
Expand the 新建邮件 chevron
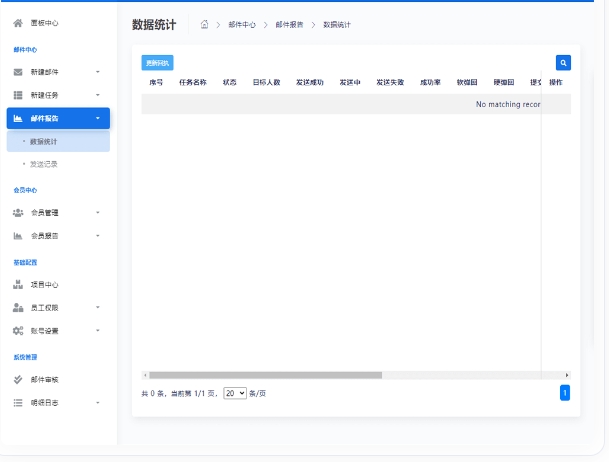pos(98,72)
